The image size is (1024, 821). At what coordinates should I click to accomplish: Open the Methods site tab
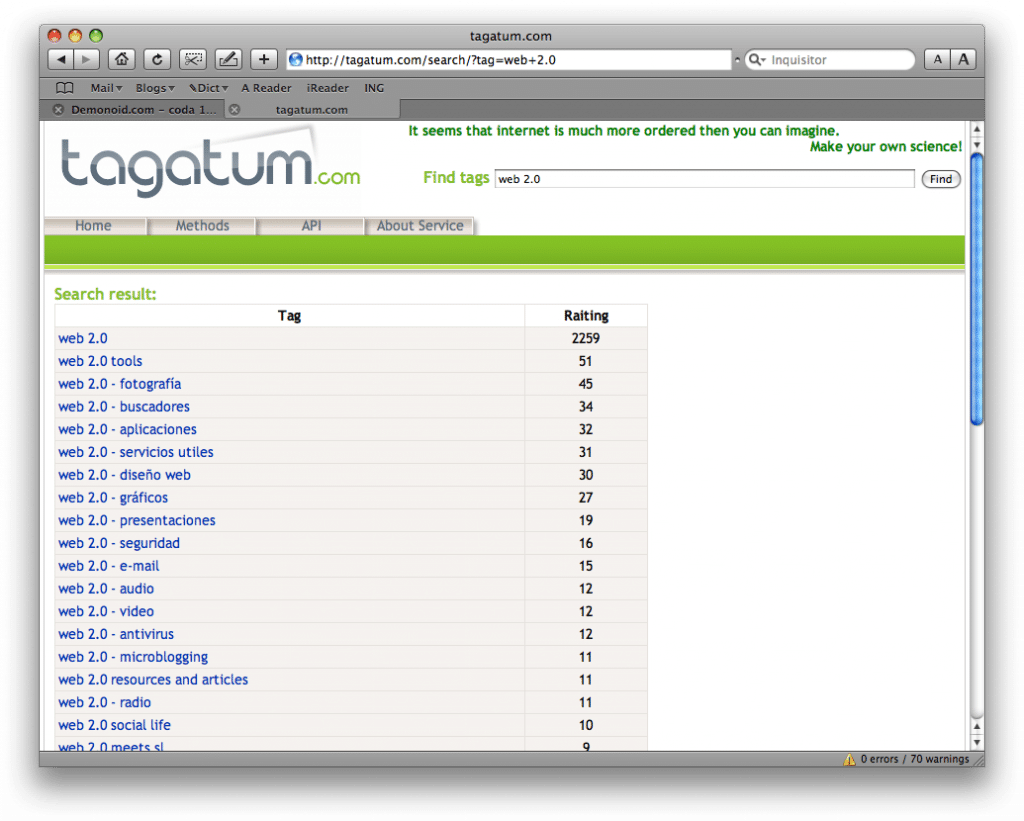tap(202, 226)
